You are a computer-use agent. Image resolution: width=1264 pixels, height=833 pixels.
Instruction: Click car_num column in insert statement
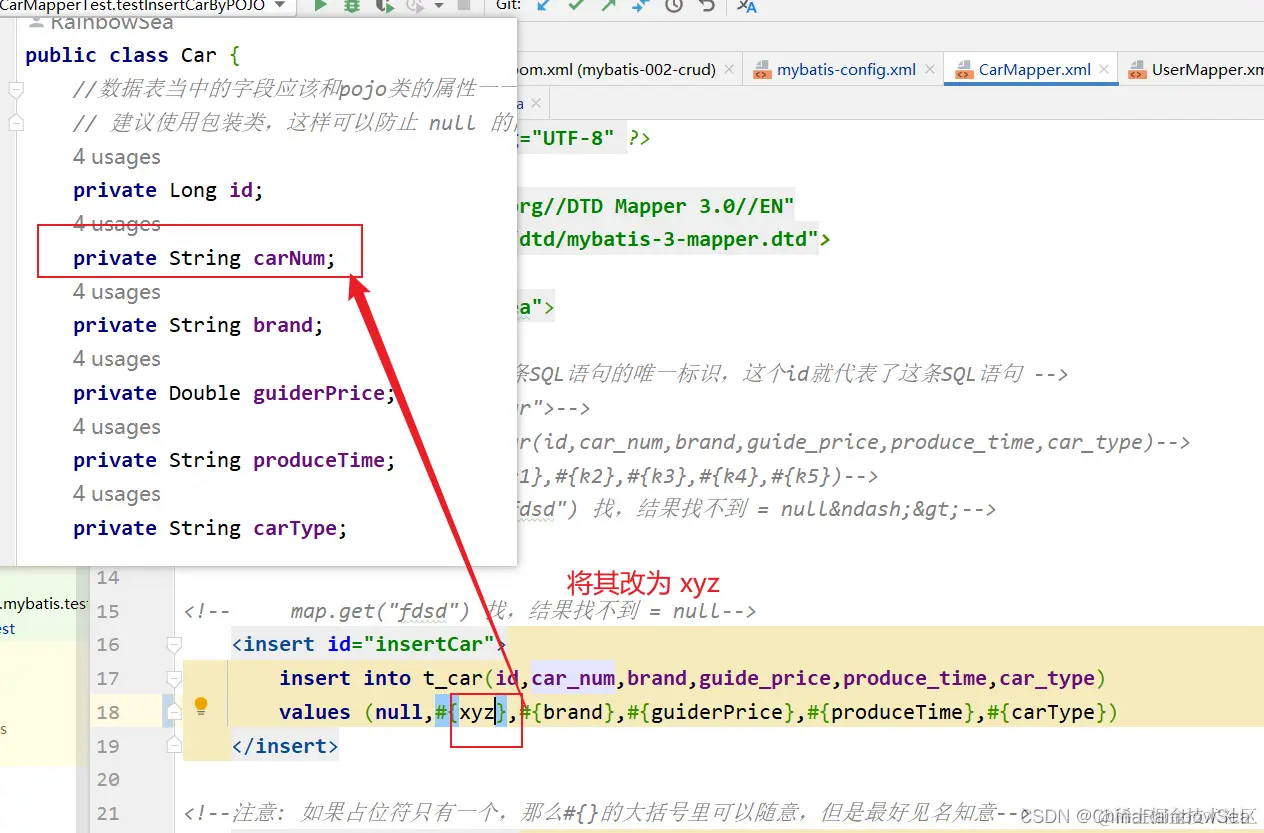573,678
